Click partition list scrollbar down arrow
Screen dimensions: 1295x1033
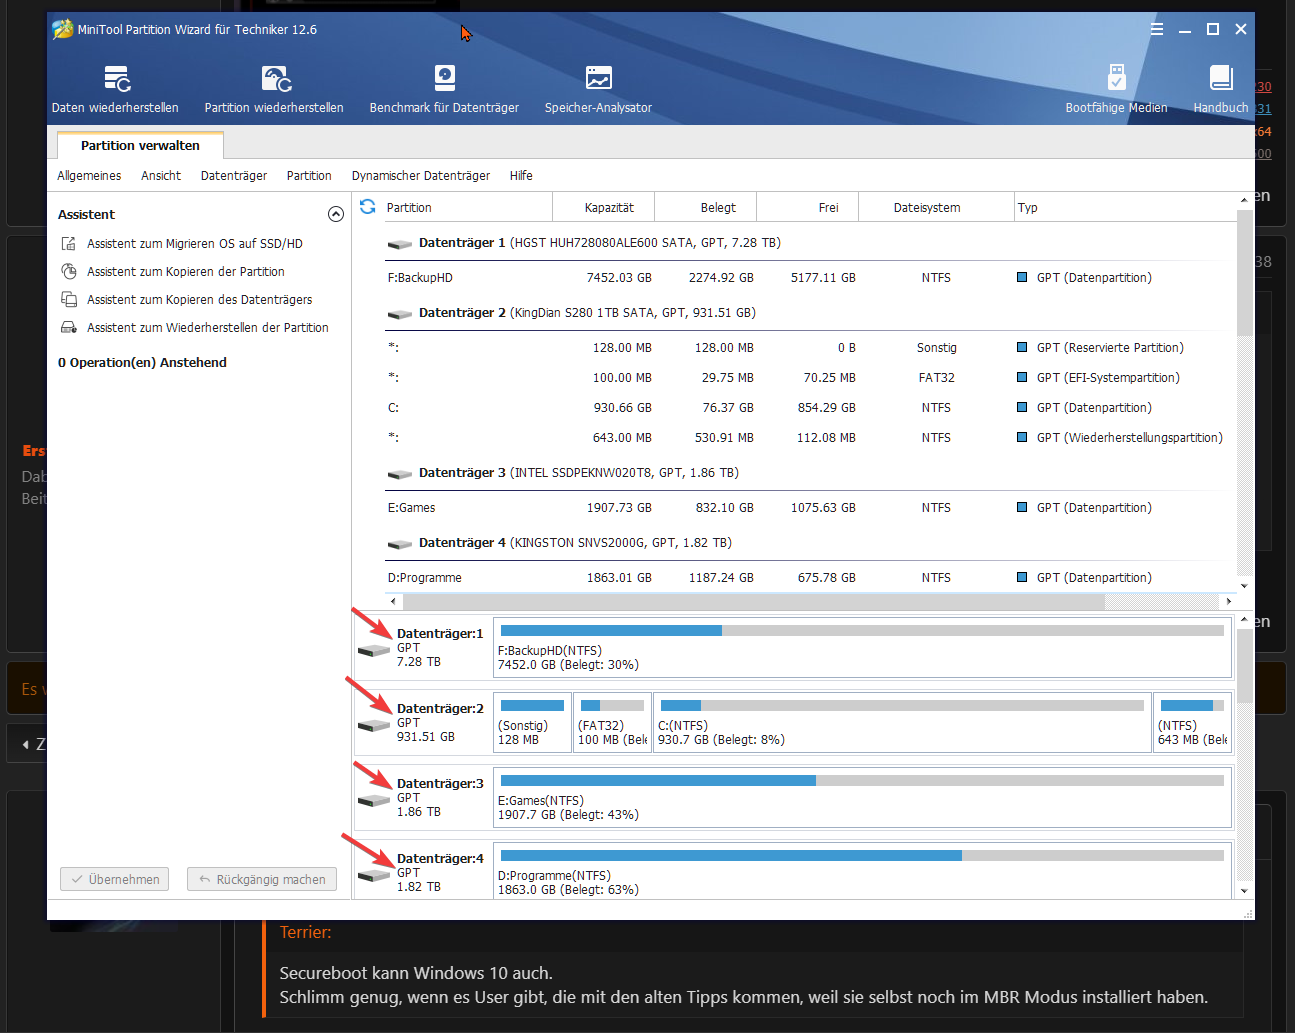coord(1244,586)
